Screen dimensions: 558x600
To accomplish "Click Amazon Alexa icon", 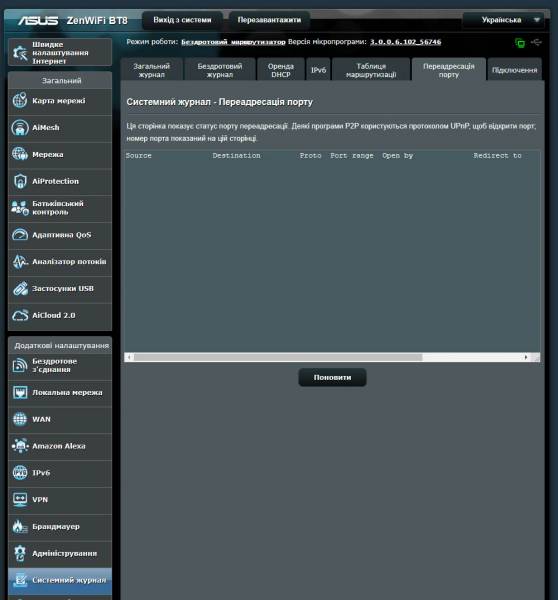I will [20, 446].
